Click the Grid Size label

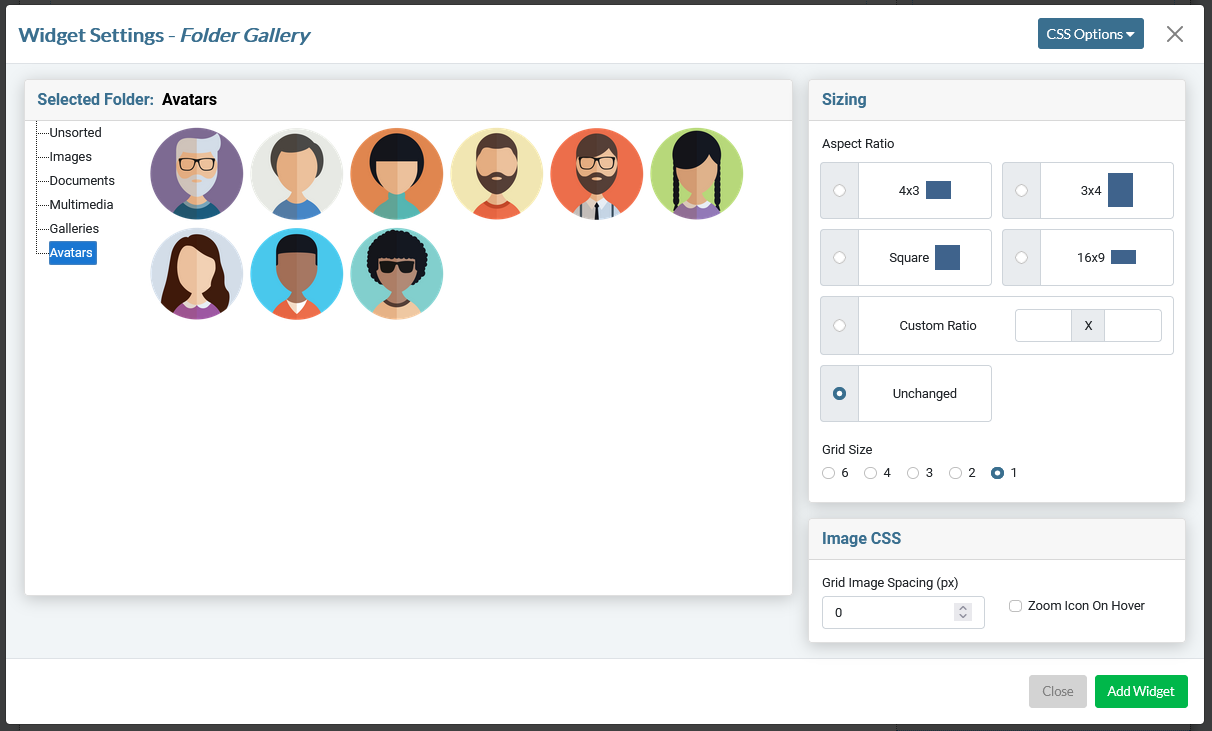tap(847, 450)
